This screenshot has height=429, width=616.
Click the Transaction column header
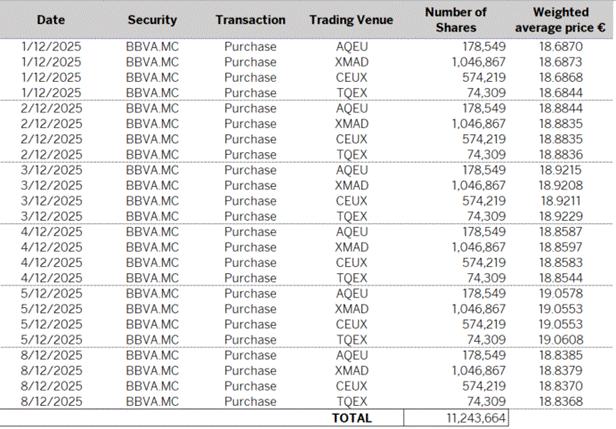click(x=250, y=20)
